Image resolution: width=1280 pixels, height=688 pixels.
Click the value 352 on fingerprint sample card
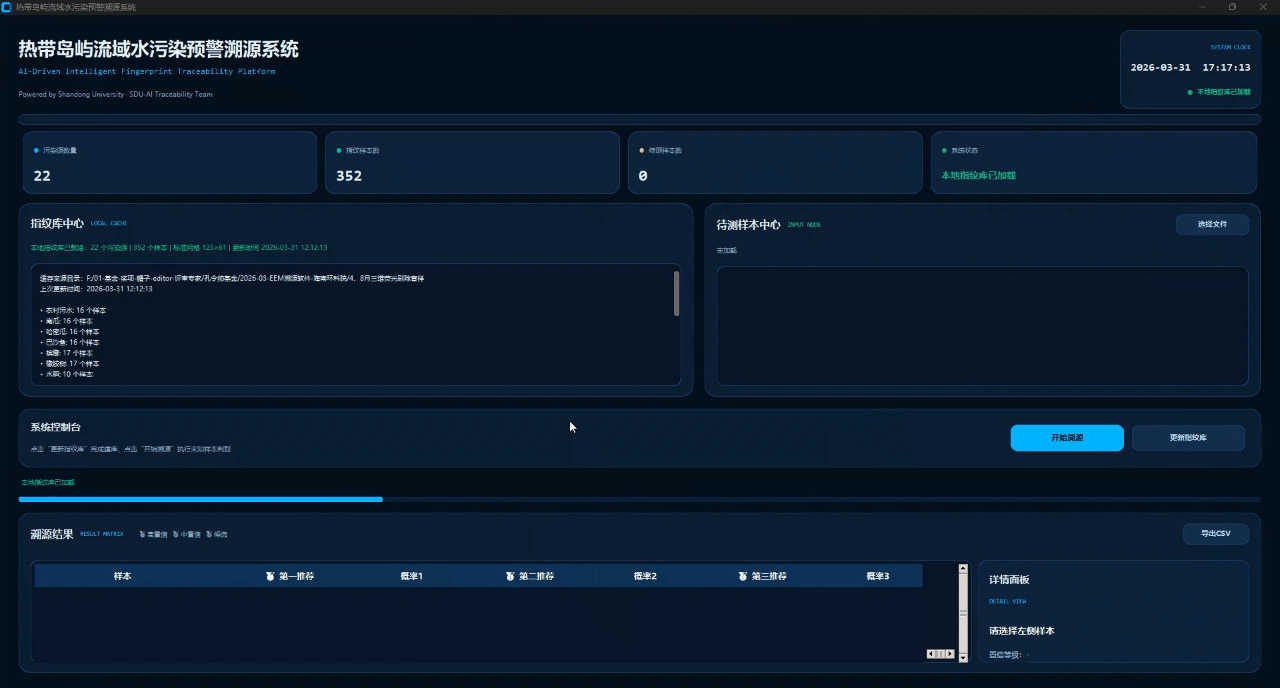tap(349, 175)
